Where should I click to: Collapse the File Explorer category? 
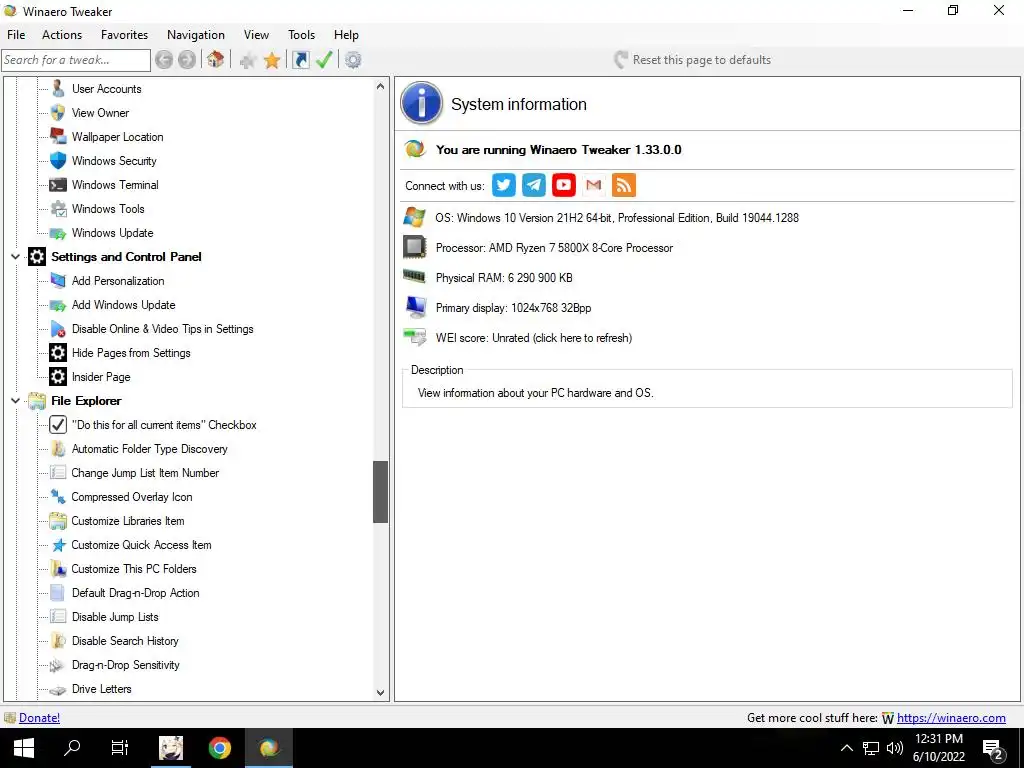(x=15, y=400)
